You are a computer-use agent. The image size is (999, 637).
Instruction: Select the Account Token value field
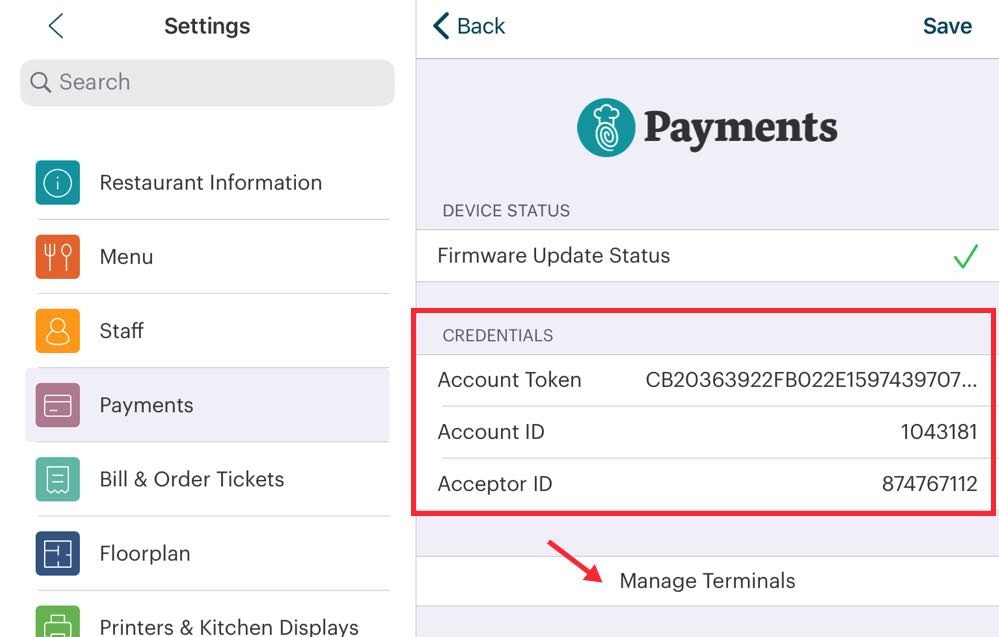[x=811, y=380]
